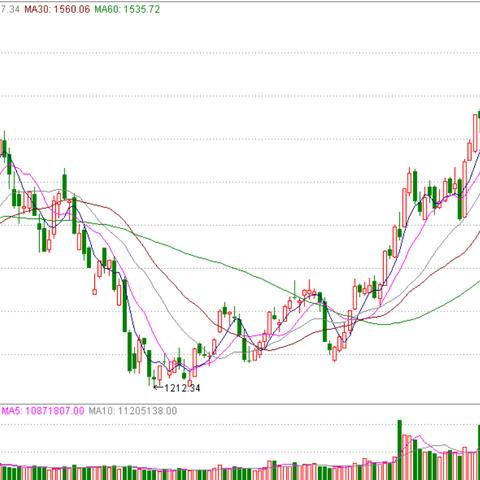Click the red candle at the second dip's bottom
Image resolution: width=480 pixels, height=480 pixels.
335,354
